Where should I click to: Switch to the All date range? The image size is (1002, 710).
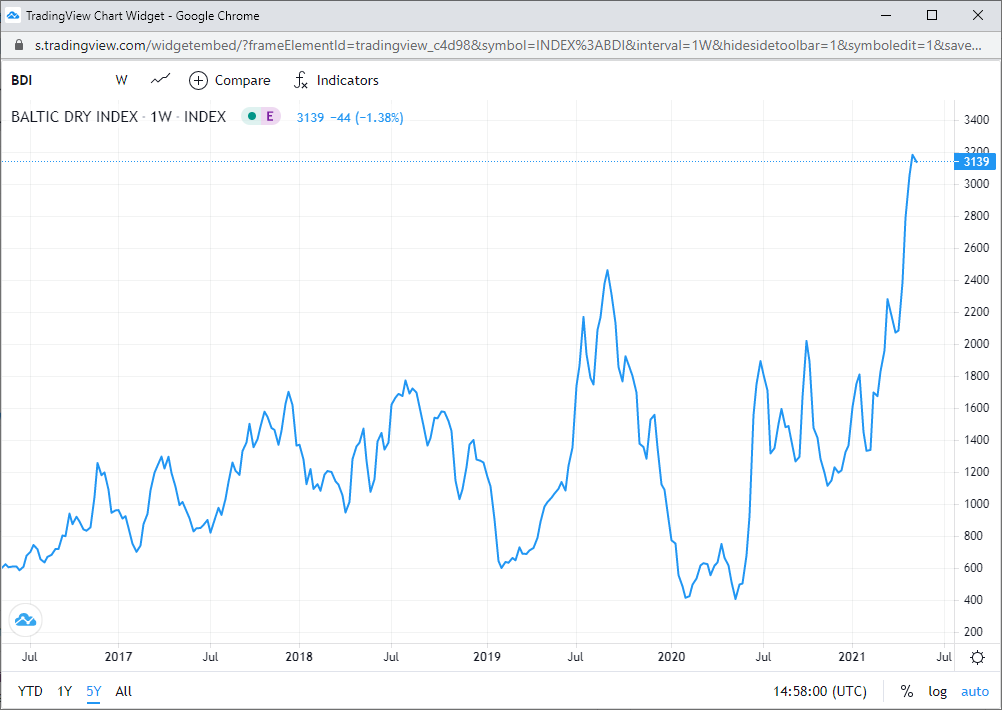pos(123,691)
